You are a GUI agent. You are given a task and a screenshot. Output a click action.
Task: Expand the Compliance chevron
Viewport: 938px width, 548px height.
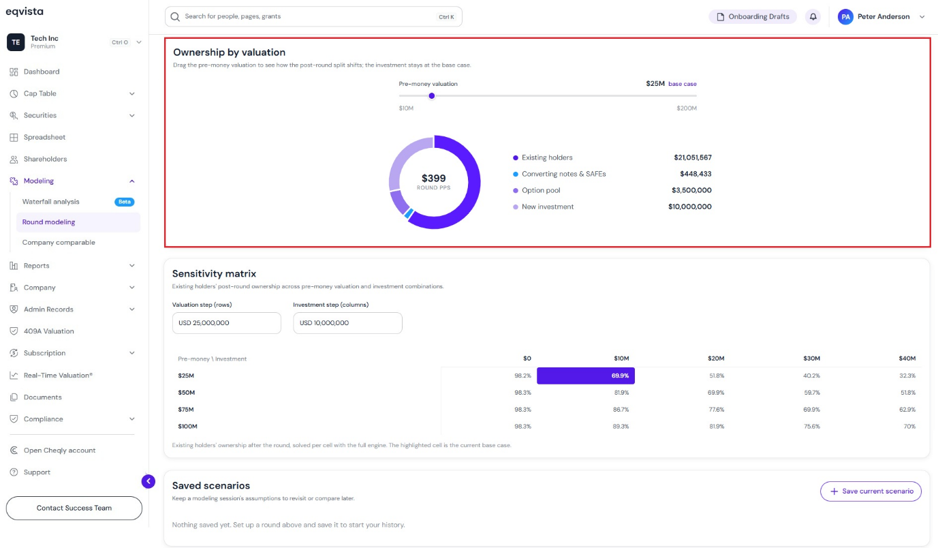[x=132, y=419]
